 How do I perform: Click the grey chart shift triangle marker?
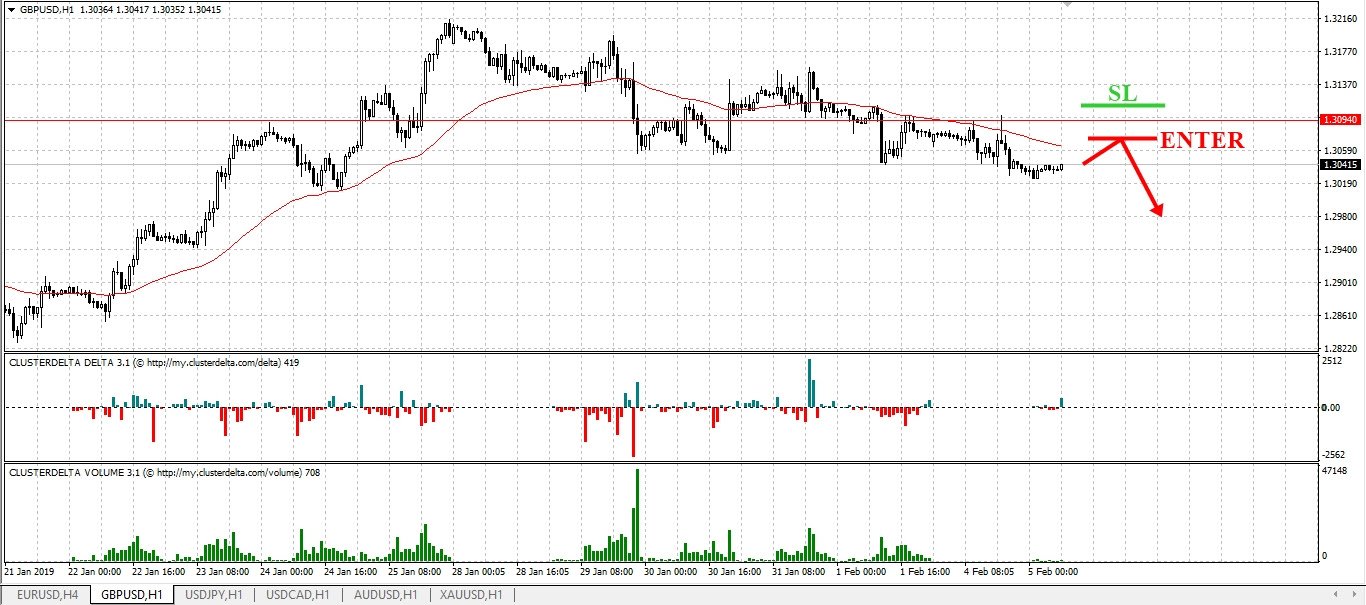click(x=1068, y=5)
